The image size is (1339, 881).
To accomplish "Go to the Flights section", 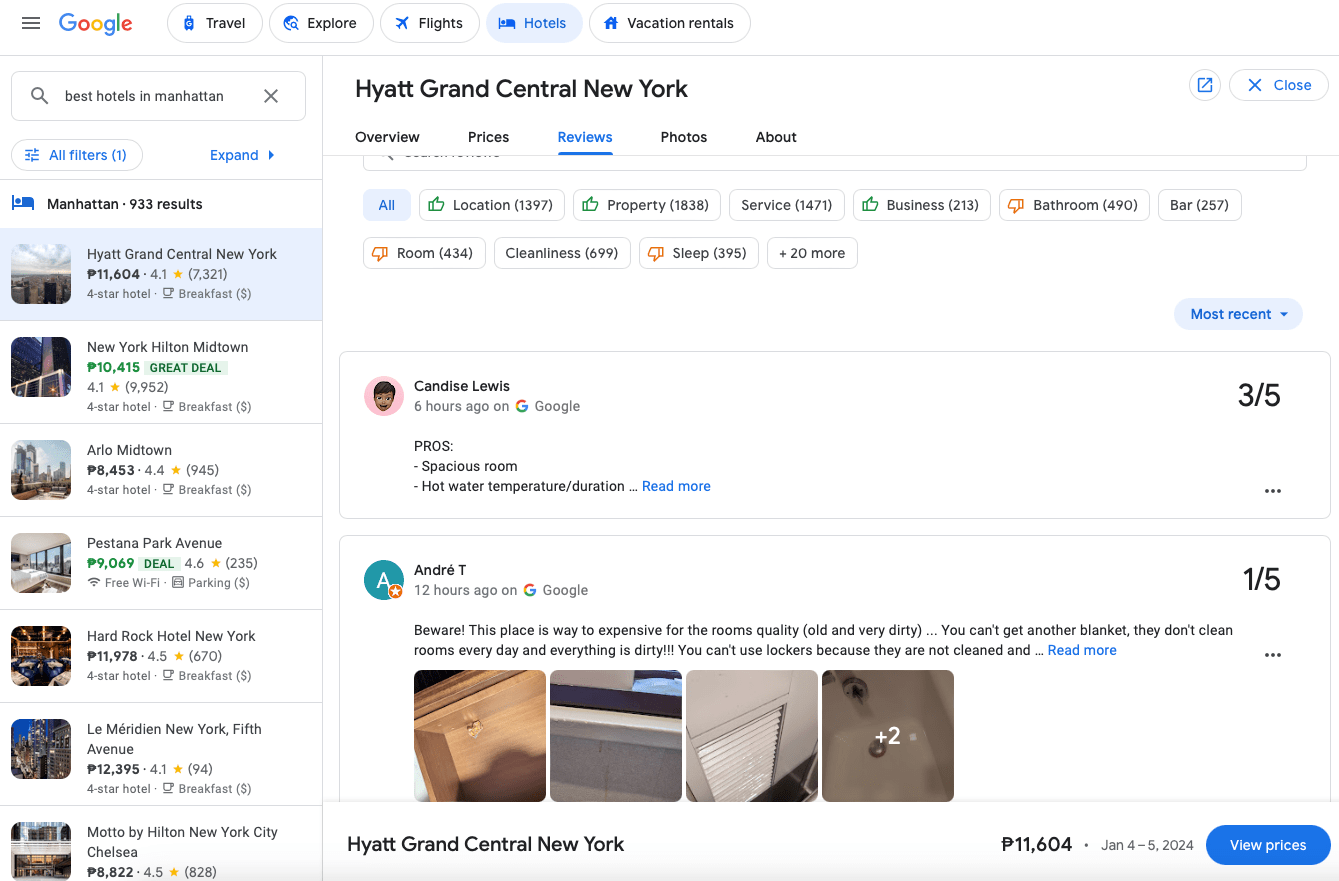I will (430, 23).
